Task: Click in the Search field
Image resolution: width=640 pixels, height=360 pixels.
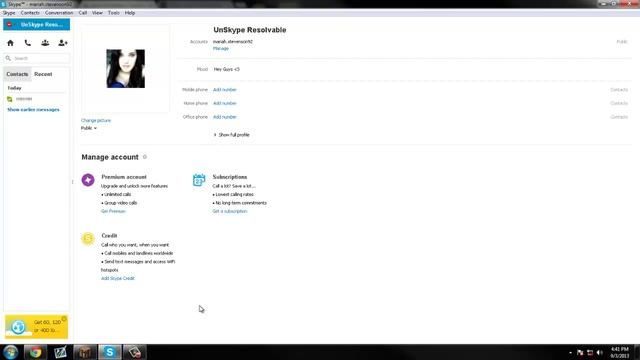Action: point(37,58)
